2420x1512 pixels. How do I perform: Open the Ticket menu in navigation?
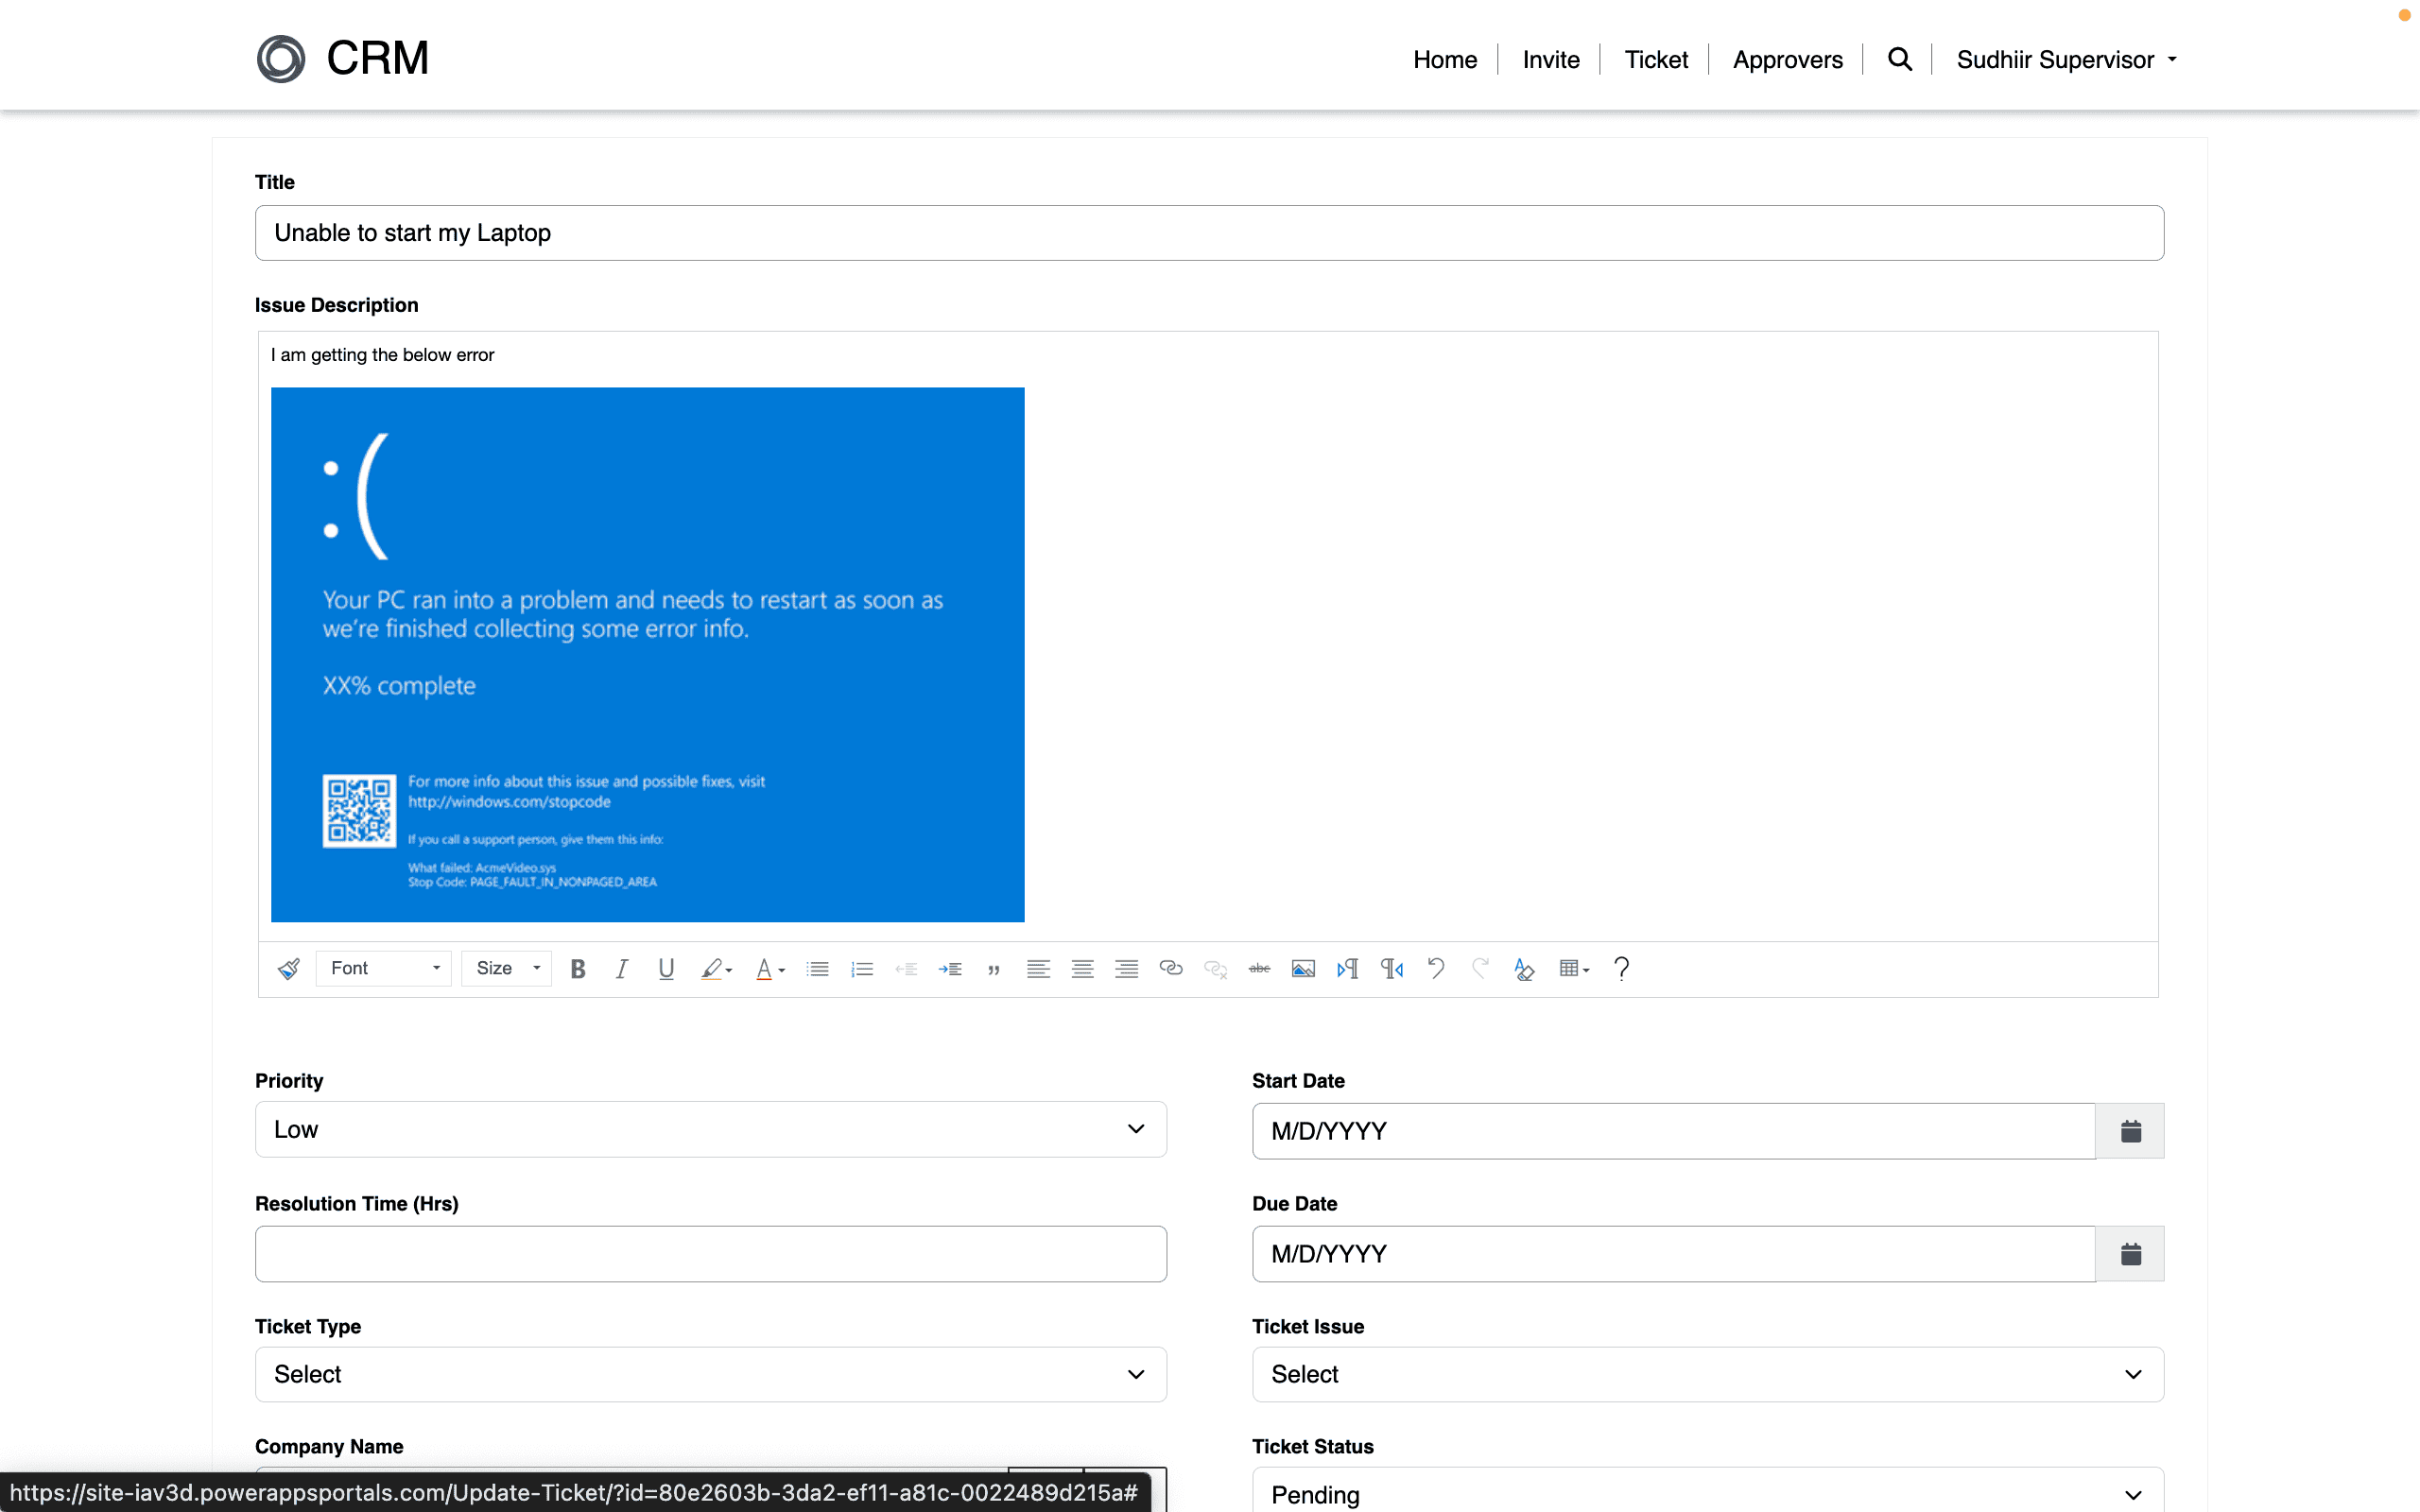tap(1655, 59)
